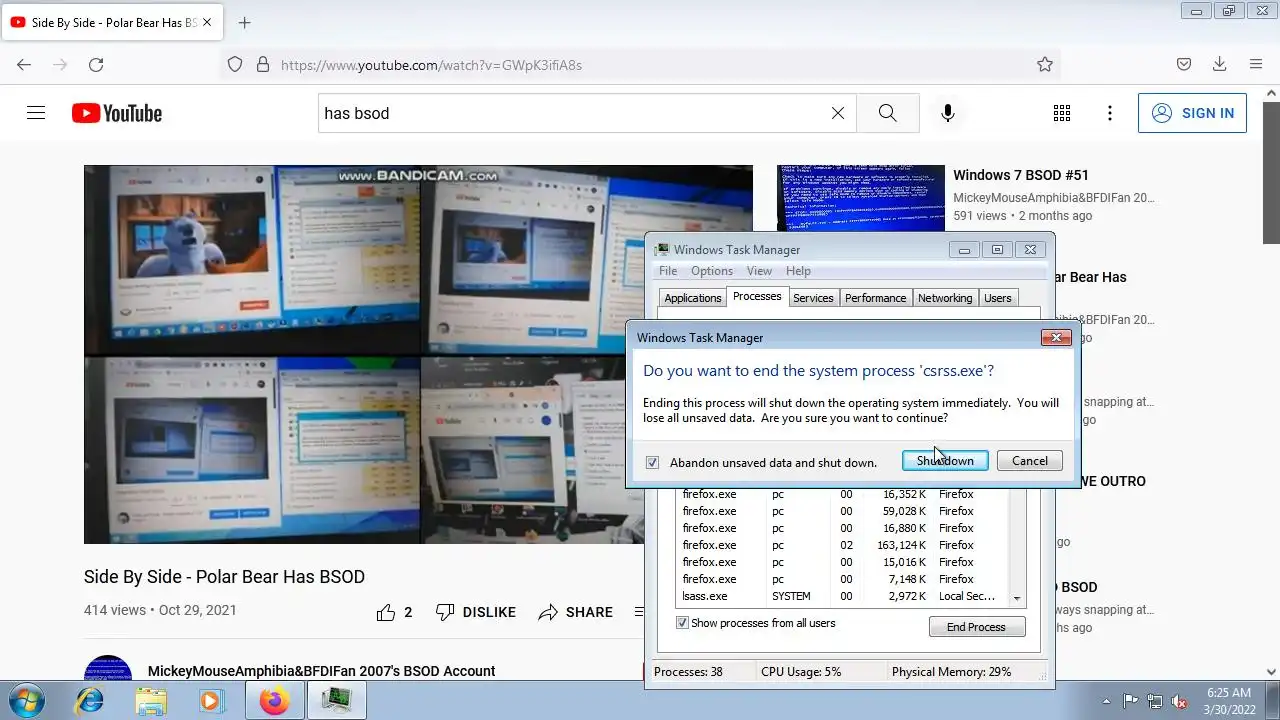
Task: Untick Abandon unsaved data checkbox
Action: pyautogui.click(x=652, y=462)
